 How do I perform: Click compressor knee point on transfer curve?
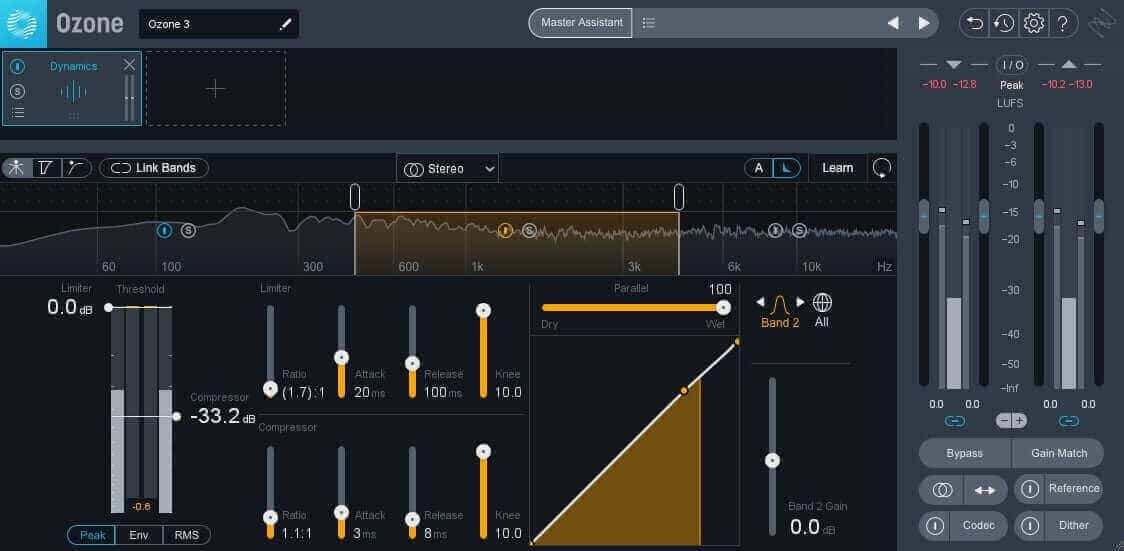pos(684,391)
